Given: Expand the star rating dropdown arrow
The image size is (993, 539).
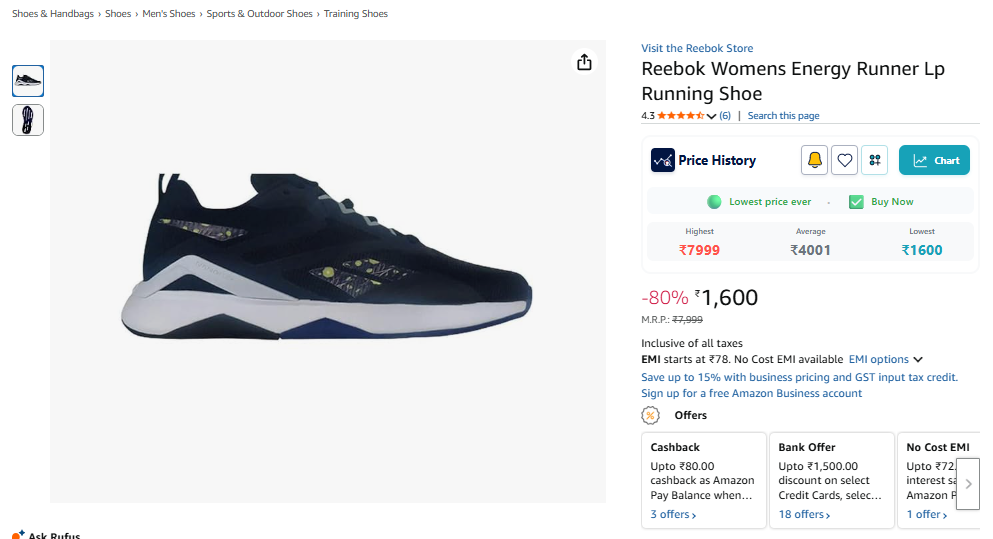Looking at the screenshot, I should click(x=711, y=116).
